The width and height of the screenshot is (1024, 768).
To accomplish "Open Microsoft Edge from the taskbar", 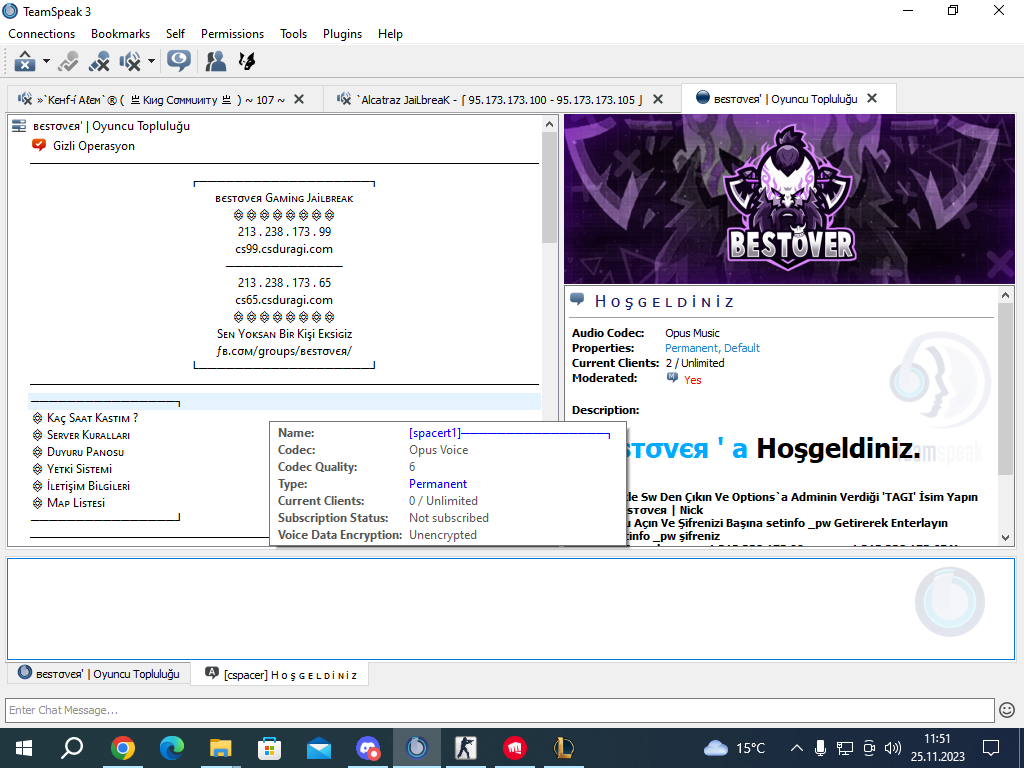I will (x=172, y=748).
